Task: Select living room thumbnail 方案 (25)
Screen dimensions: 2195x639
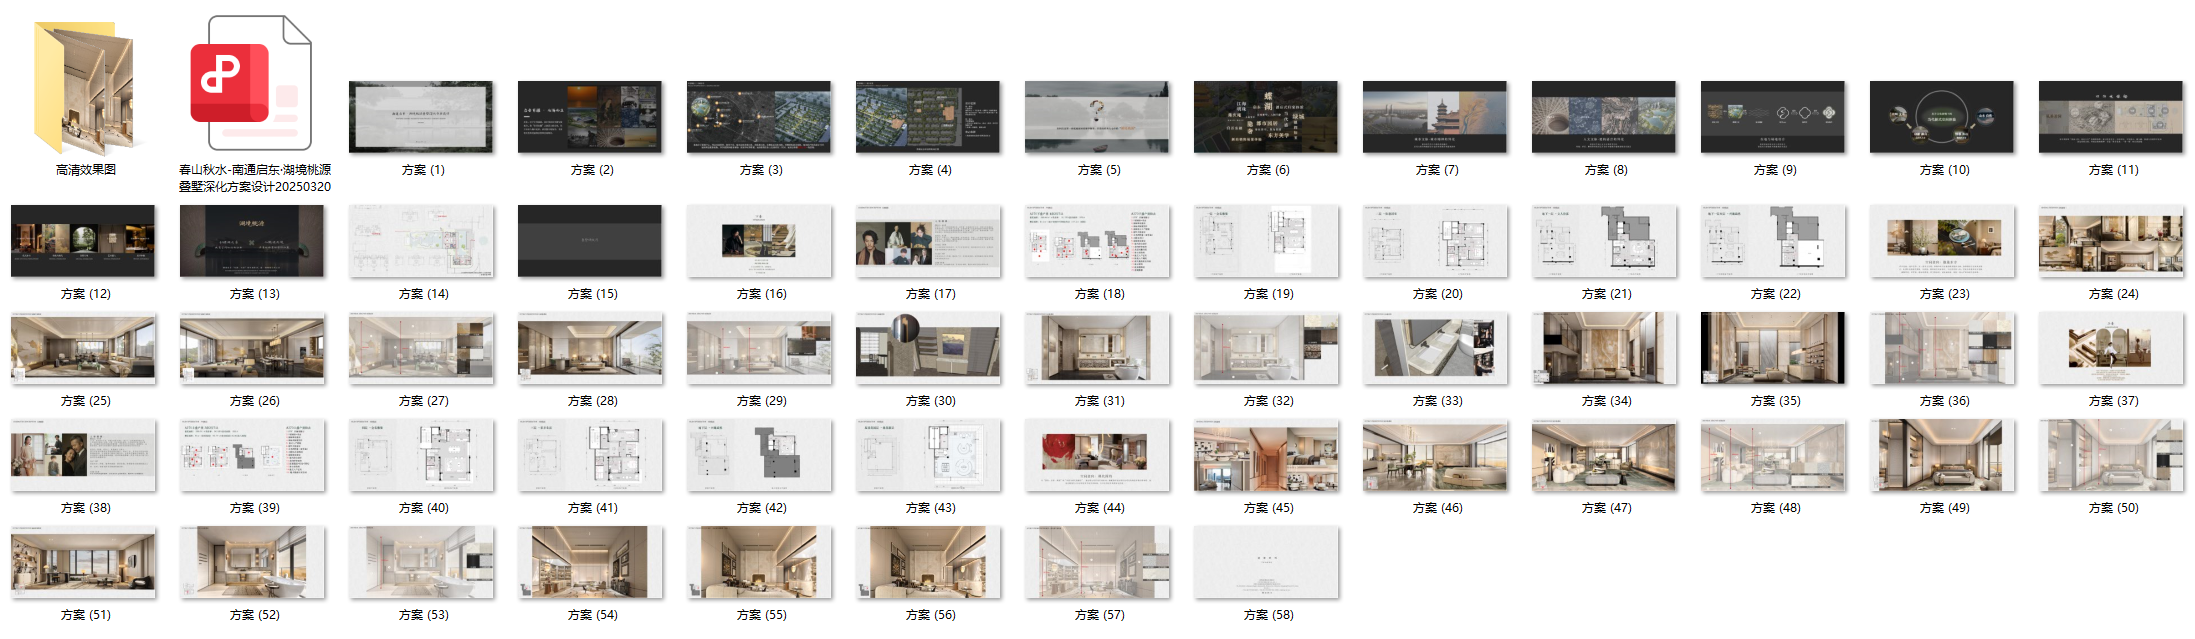Action: pos(83,348)
